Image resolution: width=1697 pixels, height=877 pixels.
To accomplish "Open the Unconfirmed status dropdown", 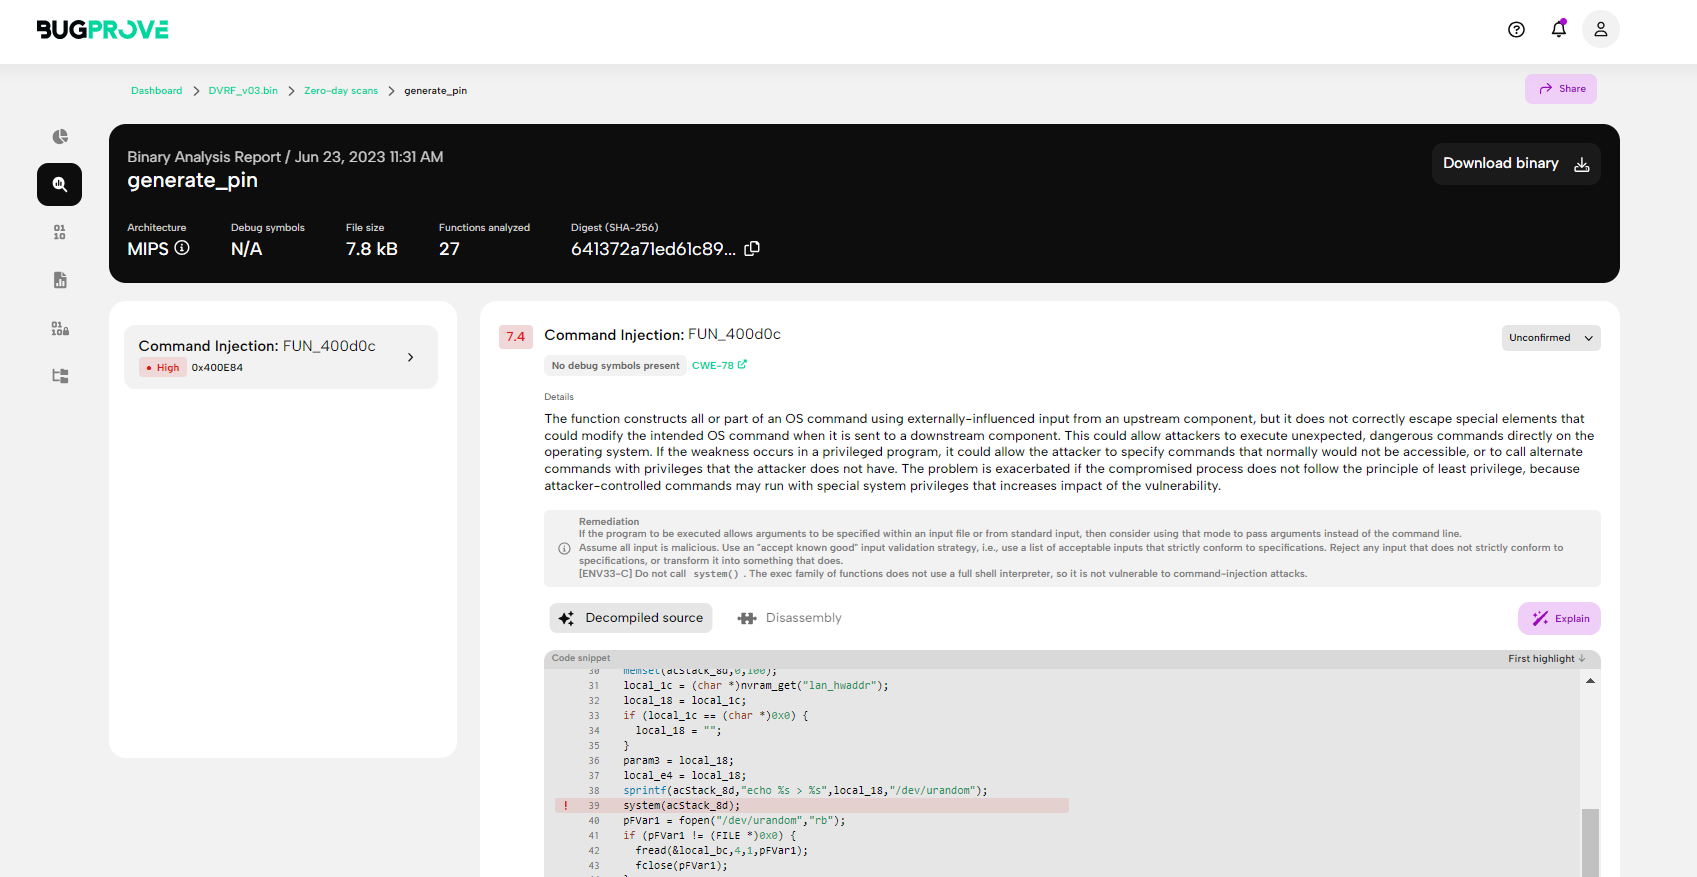I will point(1551,338).
